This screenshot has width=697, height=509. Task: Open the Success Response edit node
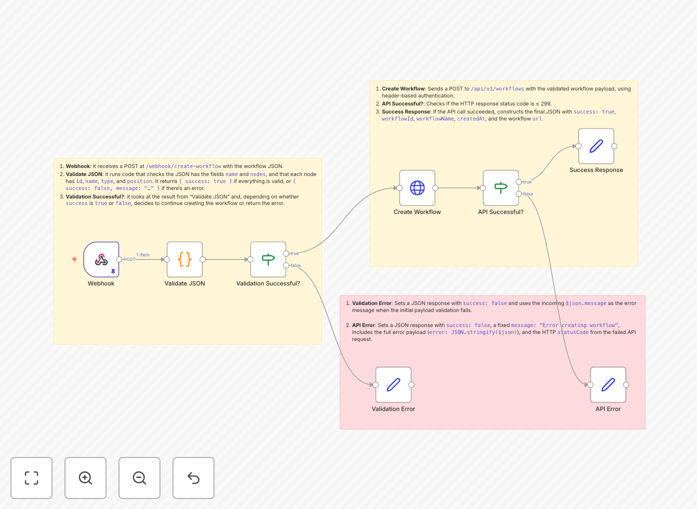pos(596,146)
